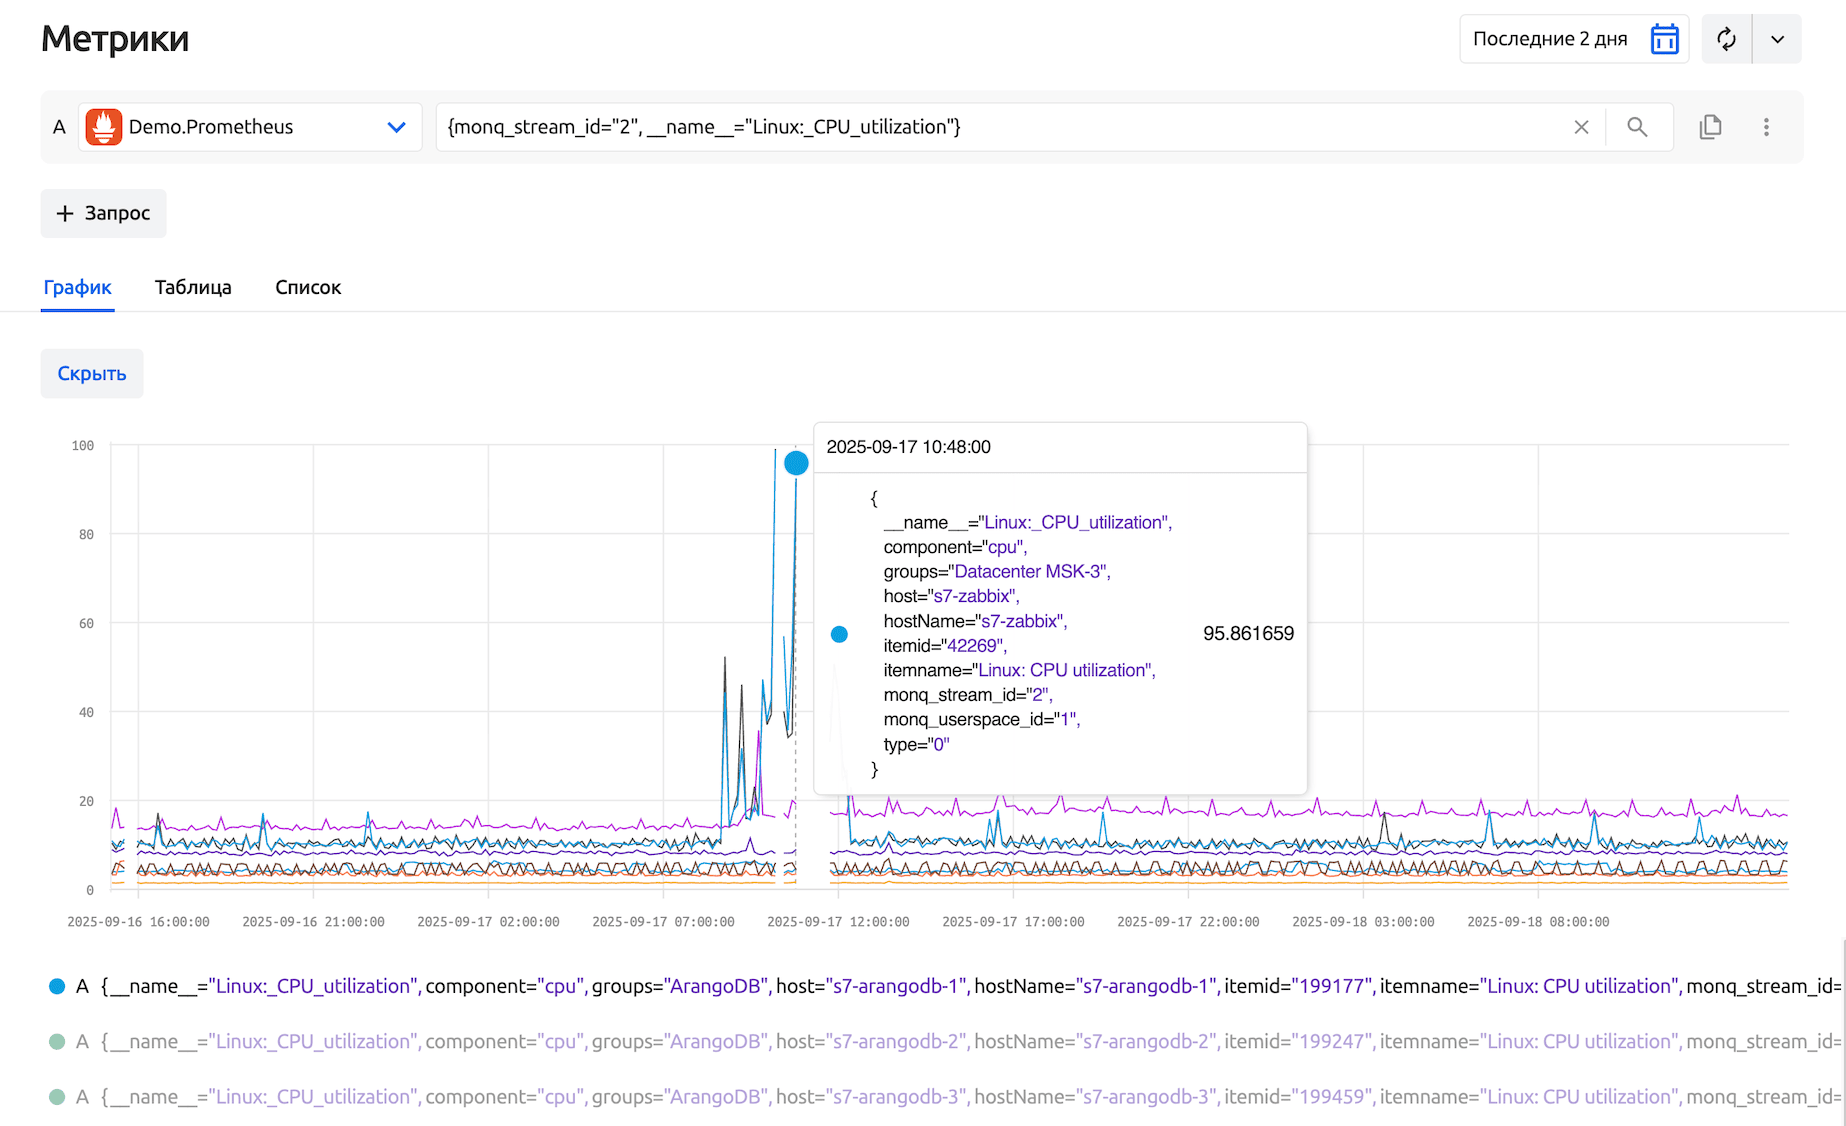Screen dimensions: 1846x1126
Task: Add a new query with + Запрос
Action: tap(103, 213)
